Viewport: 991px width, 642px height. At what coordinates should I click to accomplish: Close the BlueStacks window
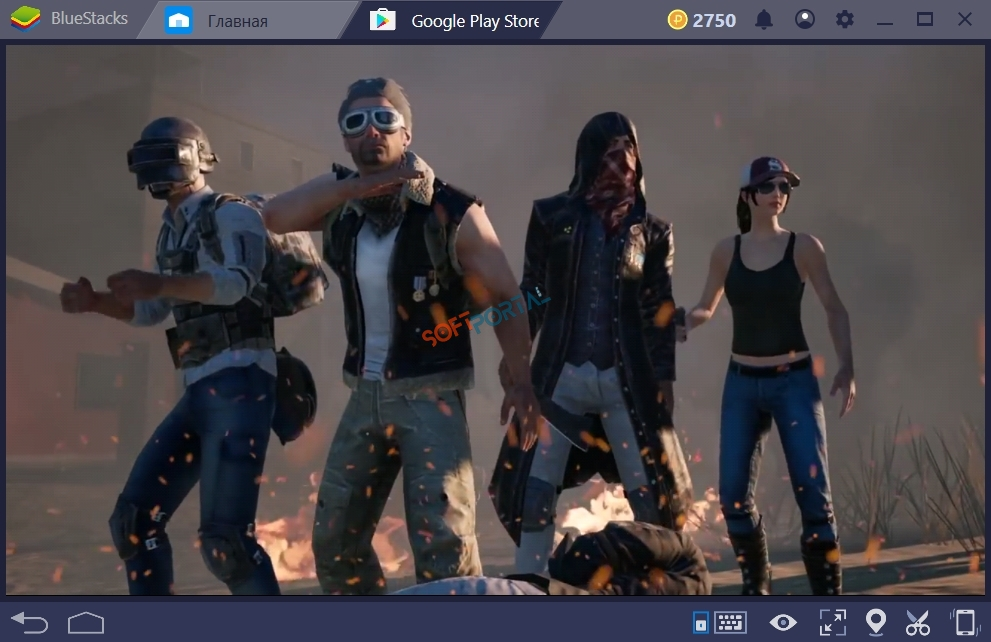point(964,20)
